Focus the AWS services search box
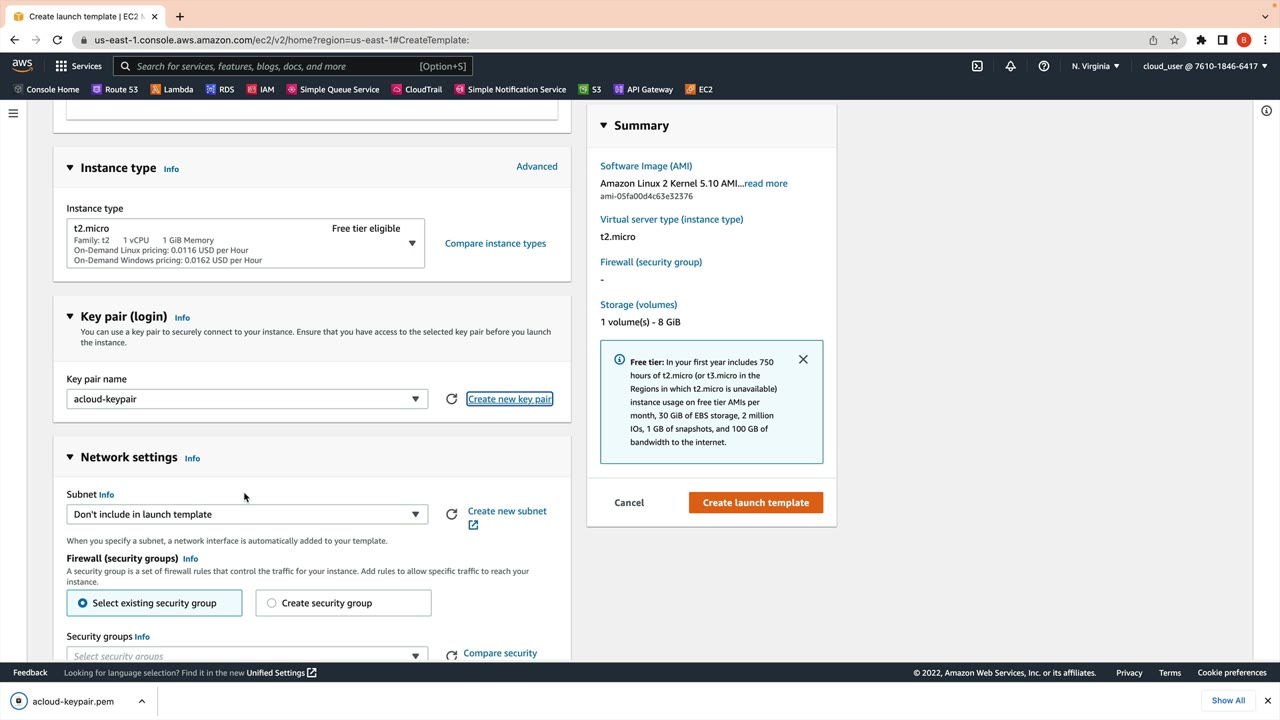This screenshot has width=1280, height=720. click(x=293, y=66)
